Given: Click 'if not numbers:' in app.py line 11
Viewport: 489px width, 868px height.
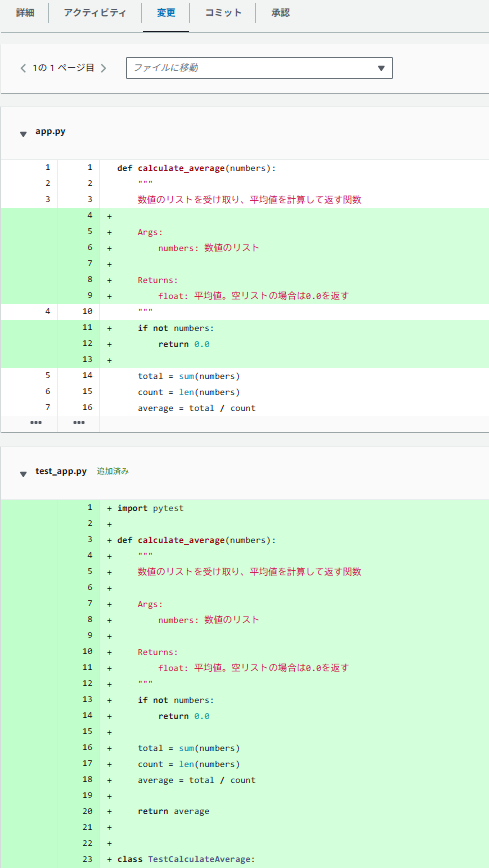Looking at the screenshot, I should [x=176, y=329].
